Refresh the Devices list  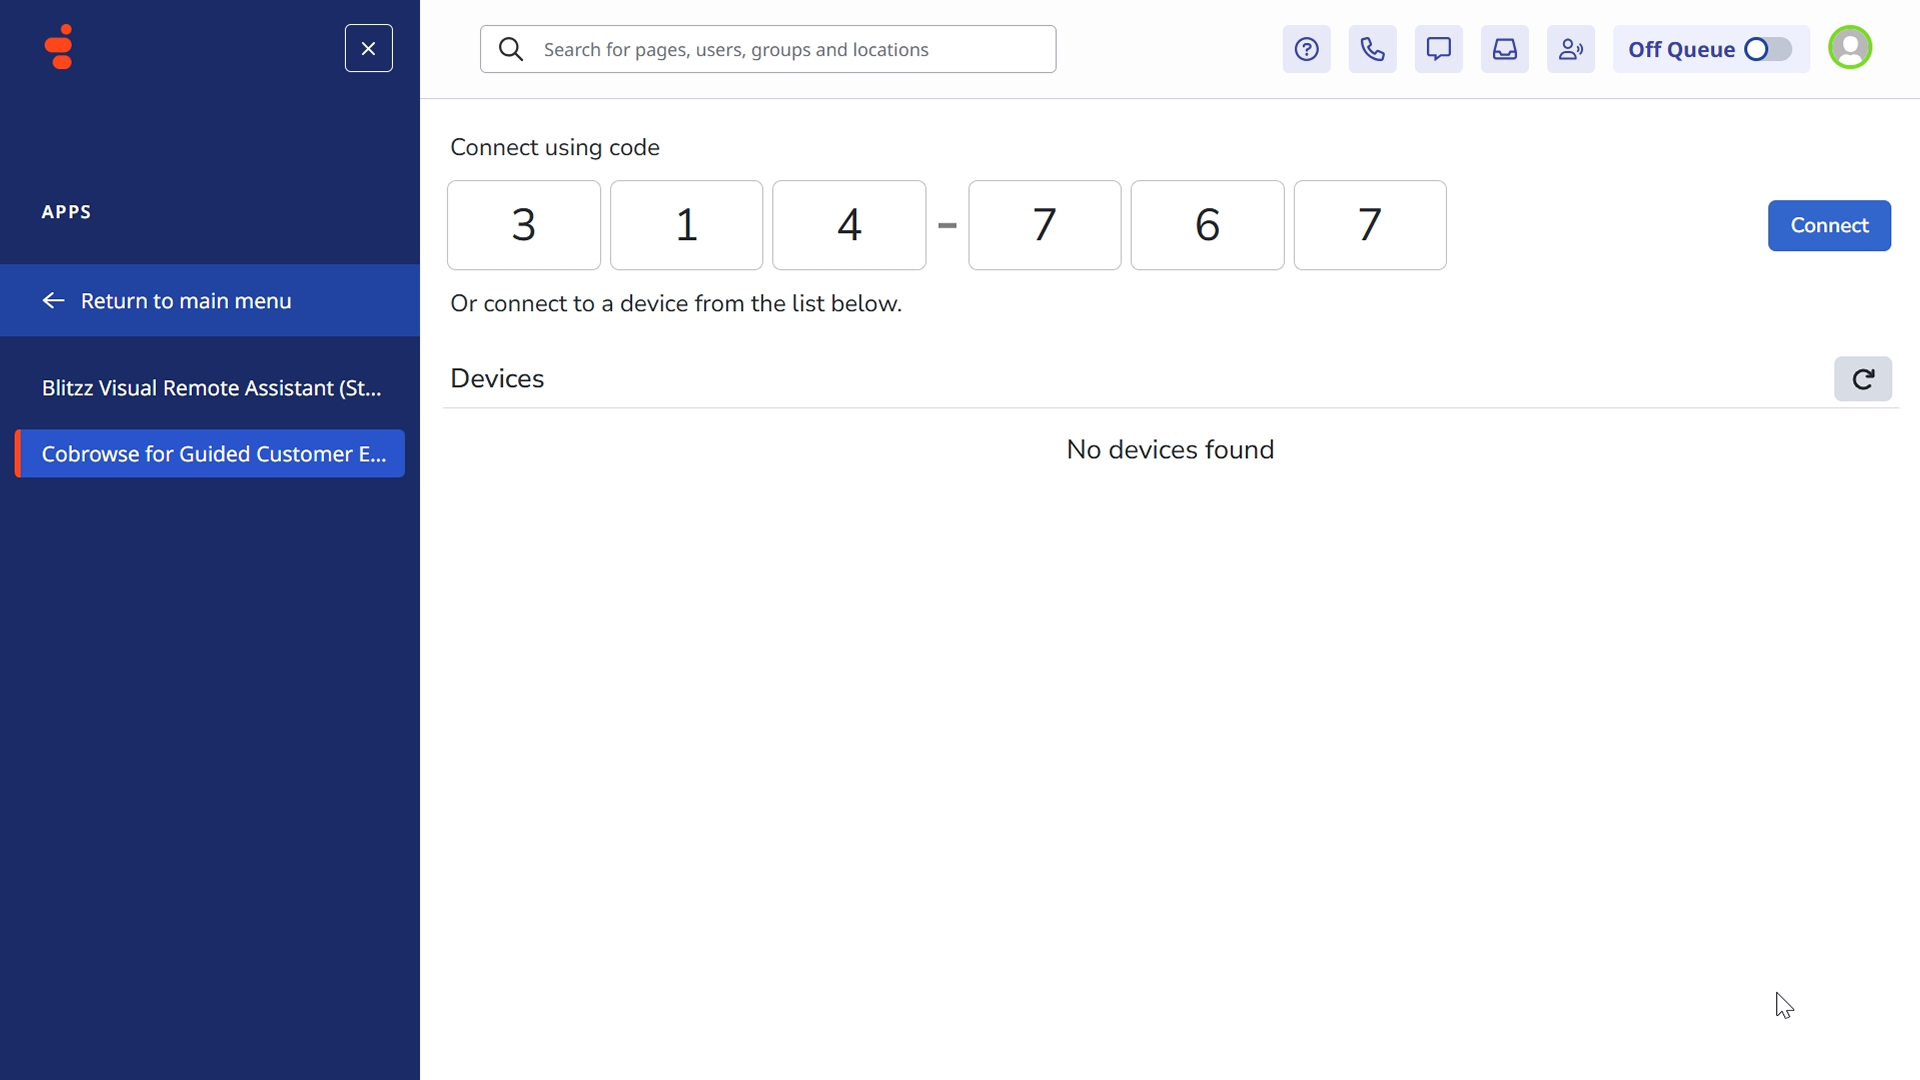pos(1862,379)
